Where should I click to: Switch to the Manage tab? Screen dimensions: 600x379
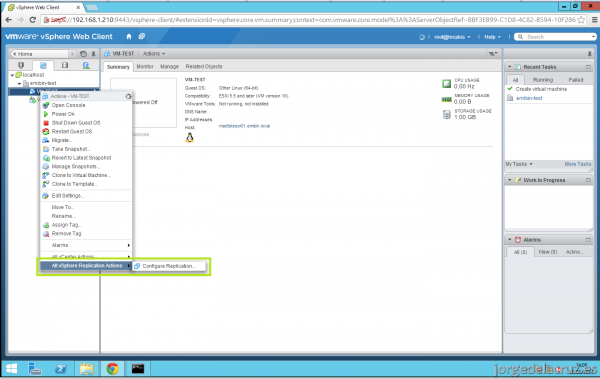(169, 67)
